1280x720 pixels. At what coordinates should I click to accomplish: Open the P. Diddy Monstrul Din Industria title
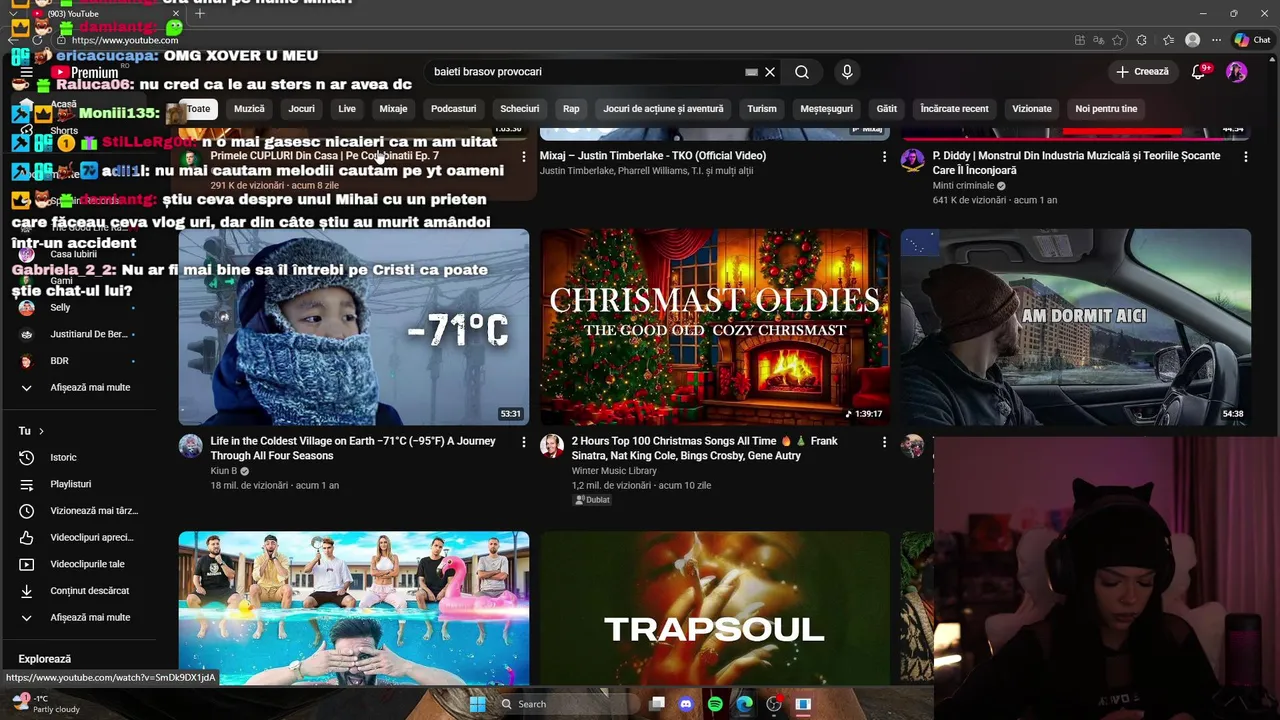(1076, 163)
